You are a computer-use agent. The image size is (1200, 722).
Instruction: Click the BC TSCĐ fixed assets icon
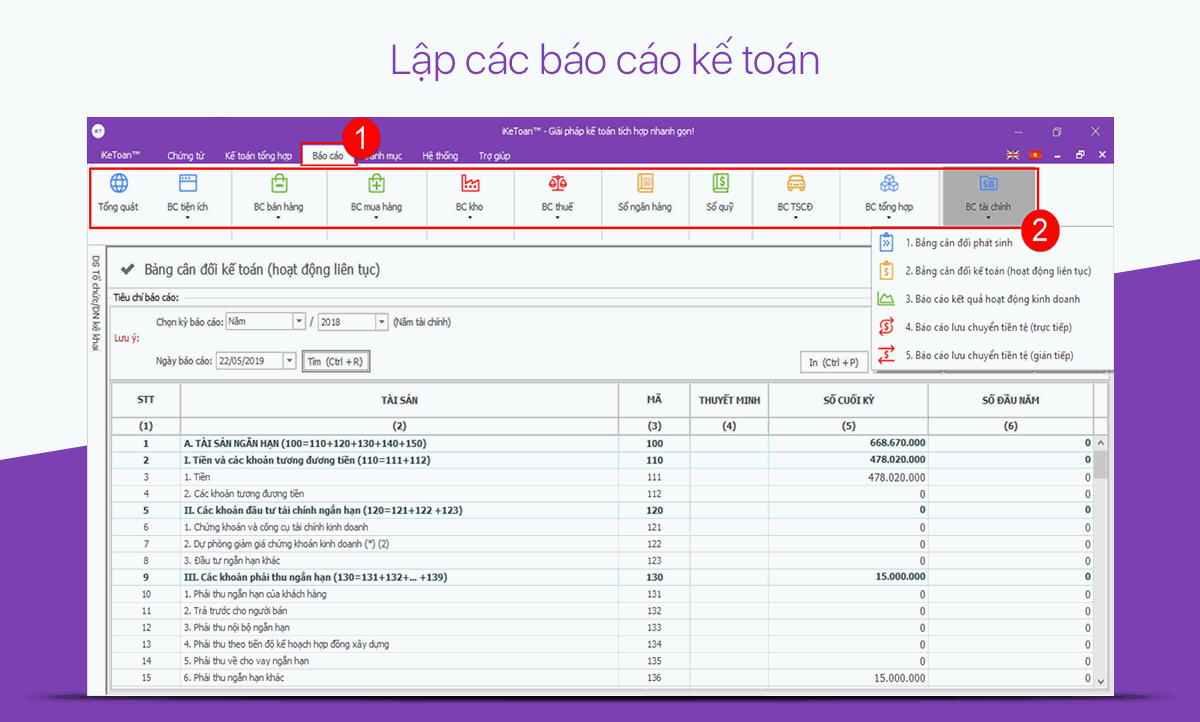click(x=796, y=195)
